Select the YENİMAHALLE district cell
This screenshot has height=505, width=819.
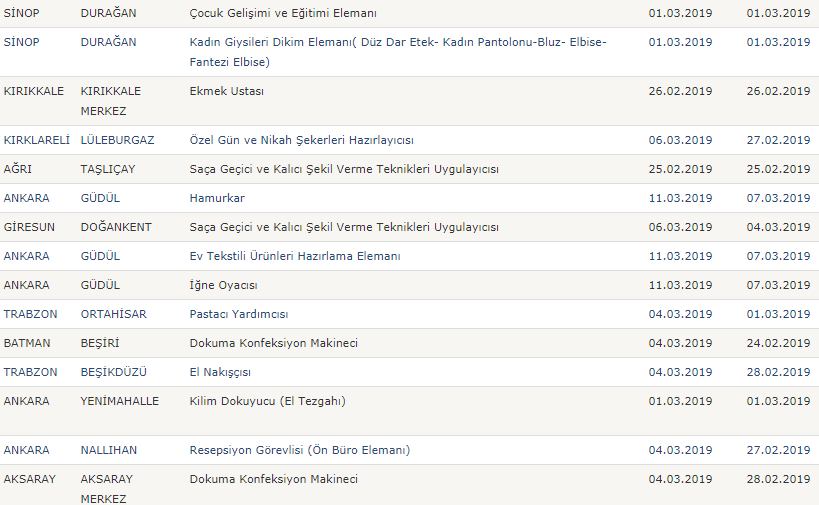click(120, 401)
